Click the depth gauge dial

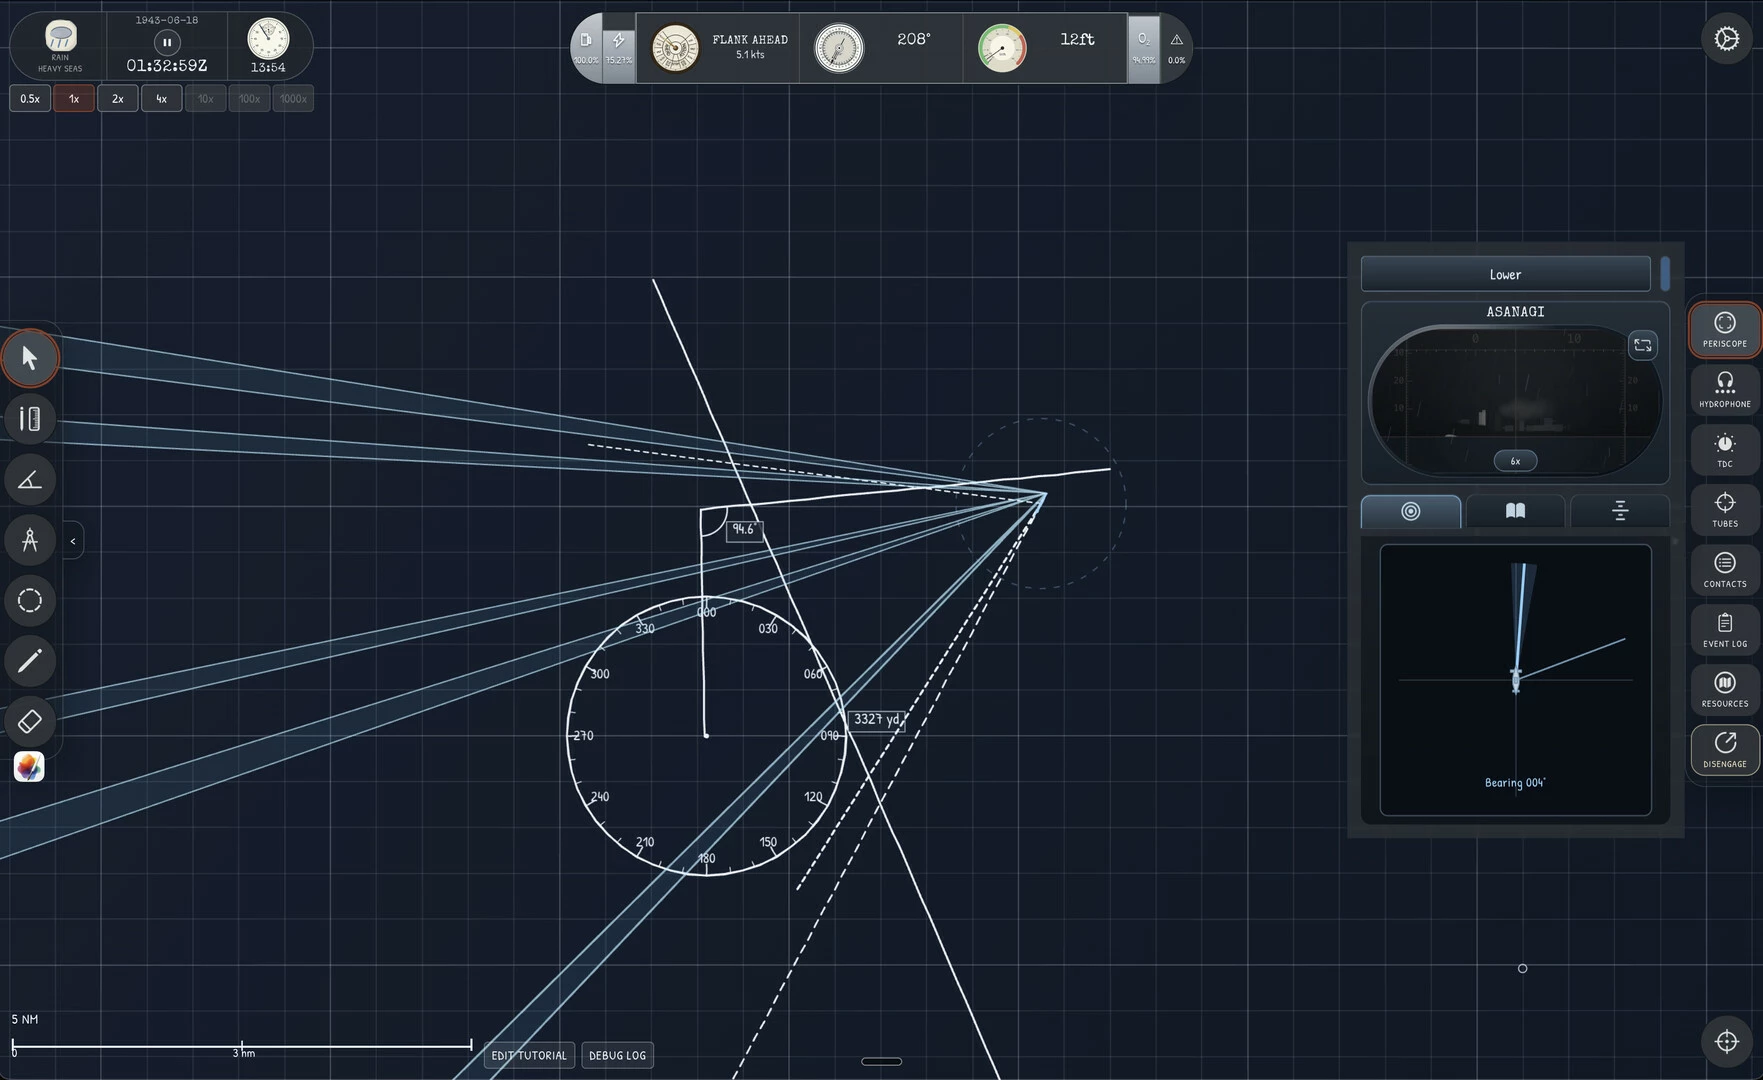coord(1002,48)
